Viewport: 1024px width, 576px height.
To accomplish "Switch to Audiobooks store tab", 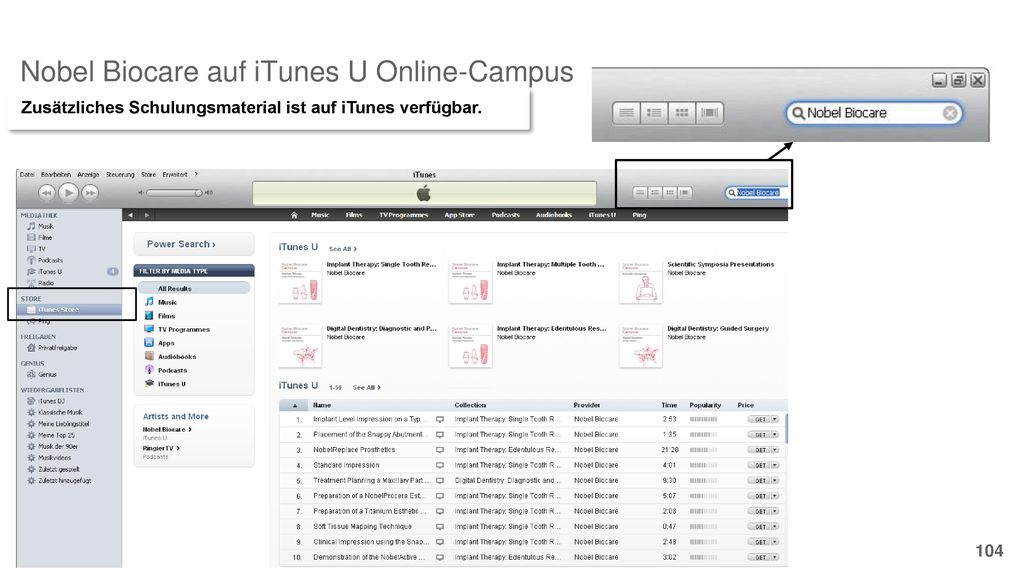I will tap(554, 215).
